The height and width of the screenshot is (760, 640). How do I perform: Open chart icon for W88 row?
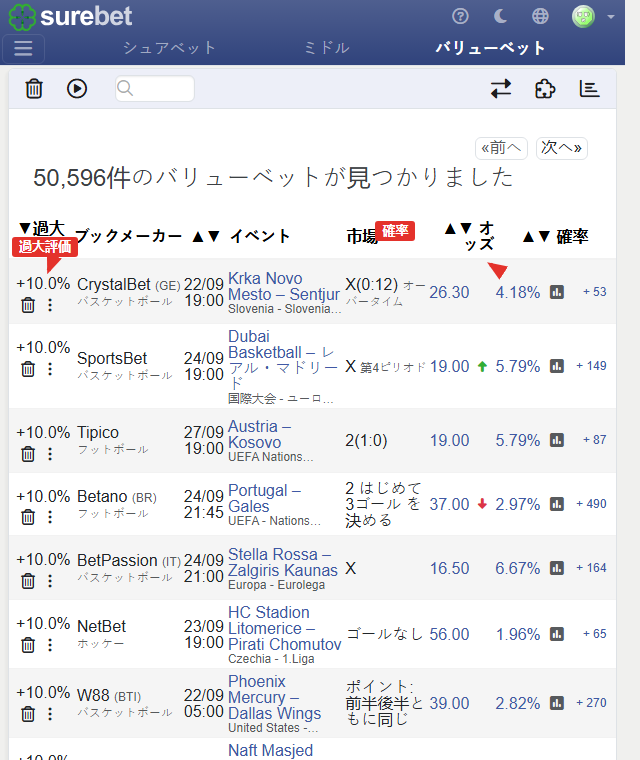tap(557, 703)
